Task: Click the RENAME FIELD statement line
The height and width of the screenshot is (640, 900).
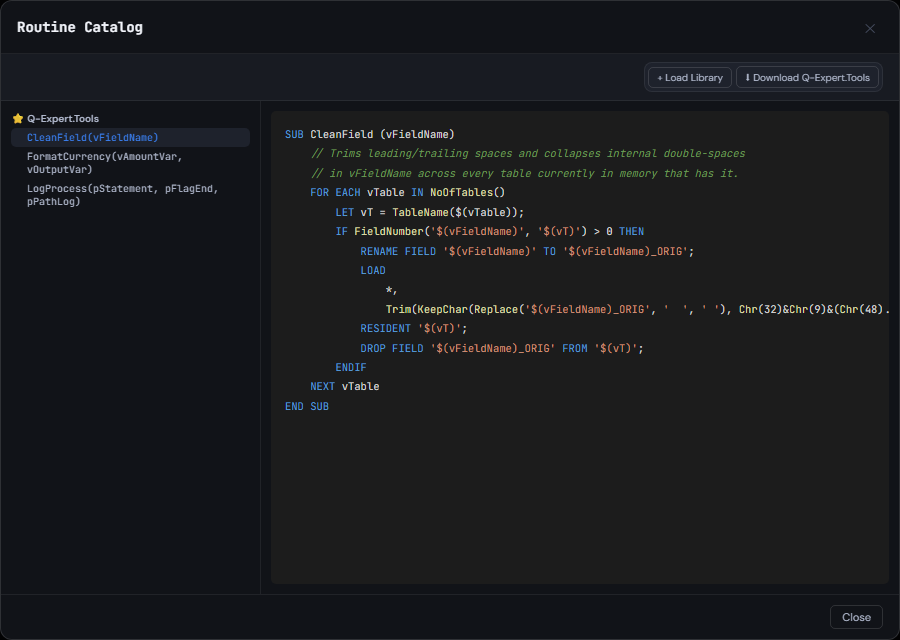Action: click(x=527, y=251)
